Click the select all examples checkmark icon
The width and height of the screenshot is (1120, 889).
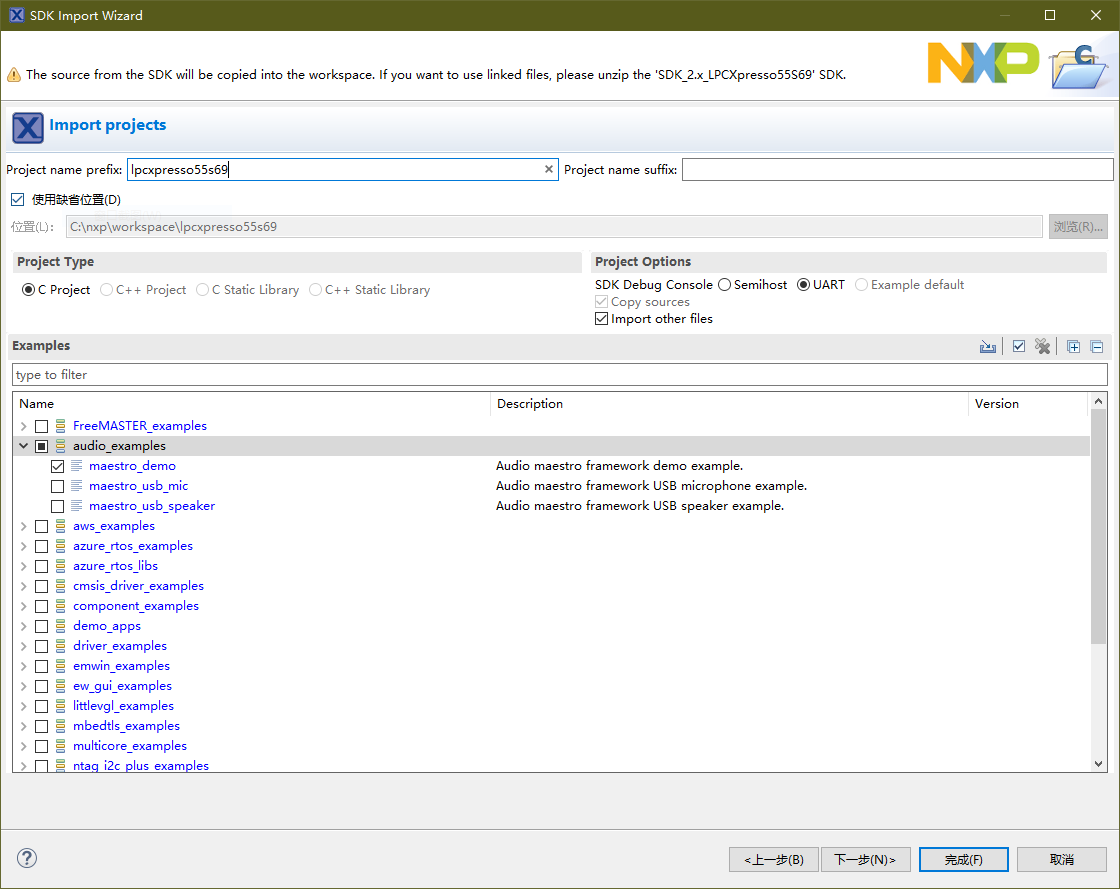click(x=1019, y=347)
